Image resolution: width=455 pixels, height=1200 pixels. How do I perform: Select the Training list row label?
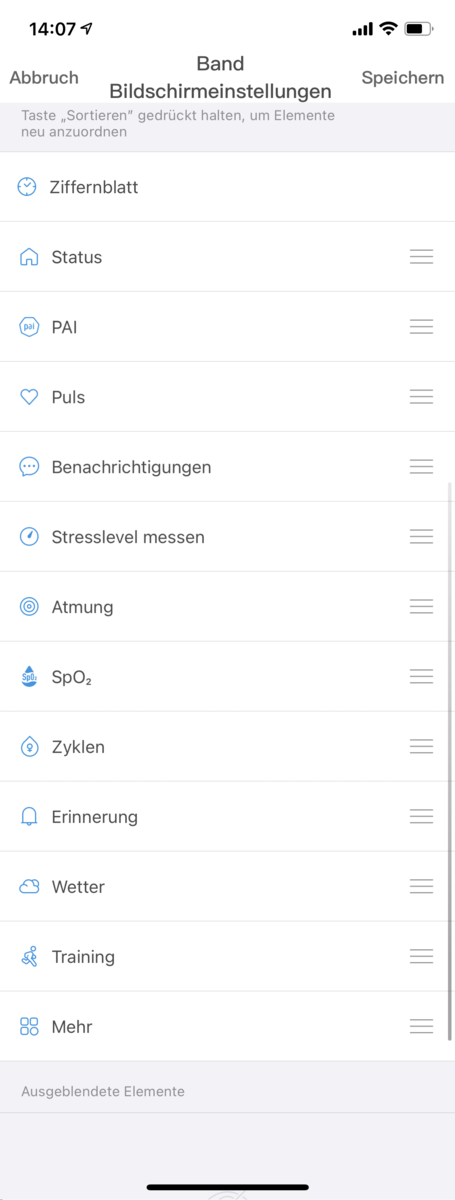tap(83, 957)
